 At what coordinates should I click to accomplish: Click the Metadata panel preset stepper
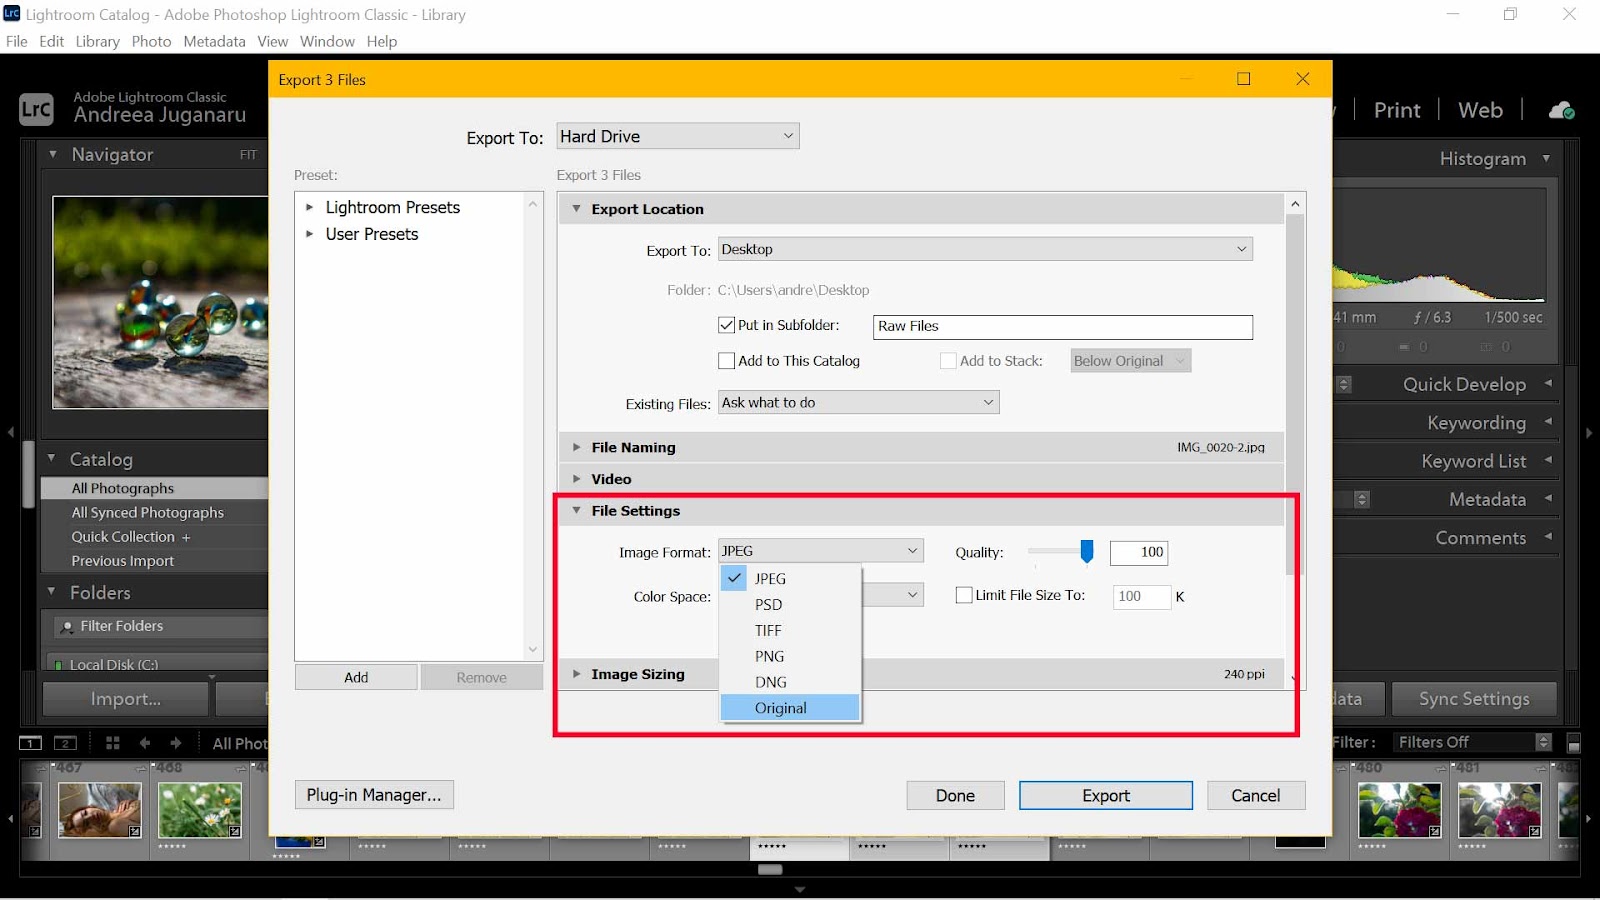[x=1362, y=499]
